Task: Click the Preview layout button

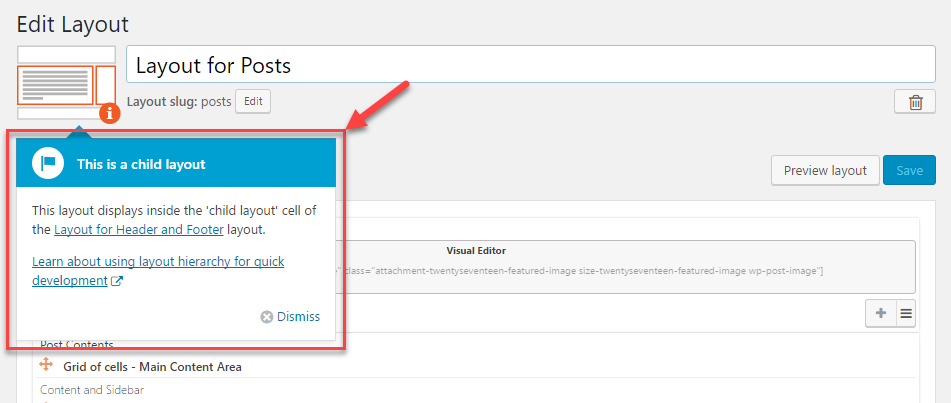Action: [x=825, y=171]
